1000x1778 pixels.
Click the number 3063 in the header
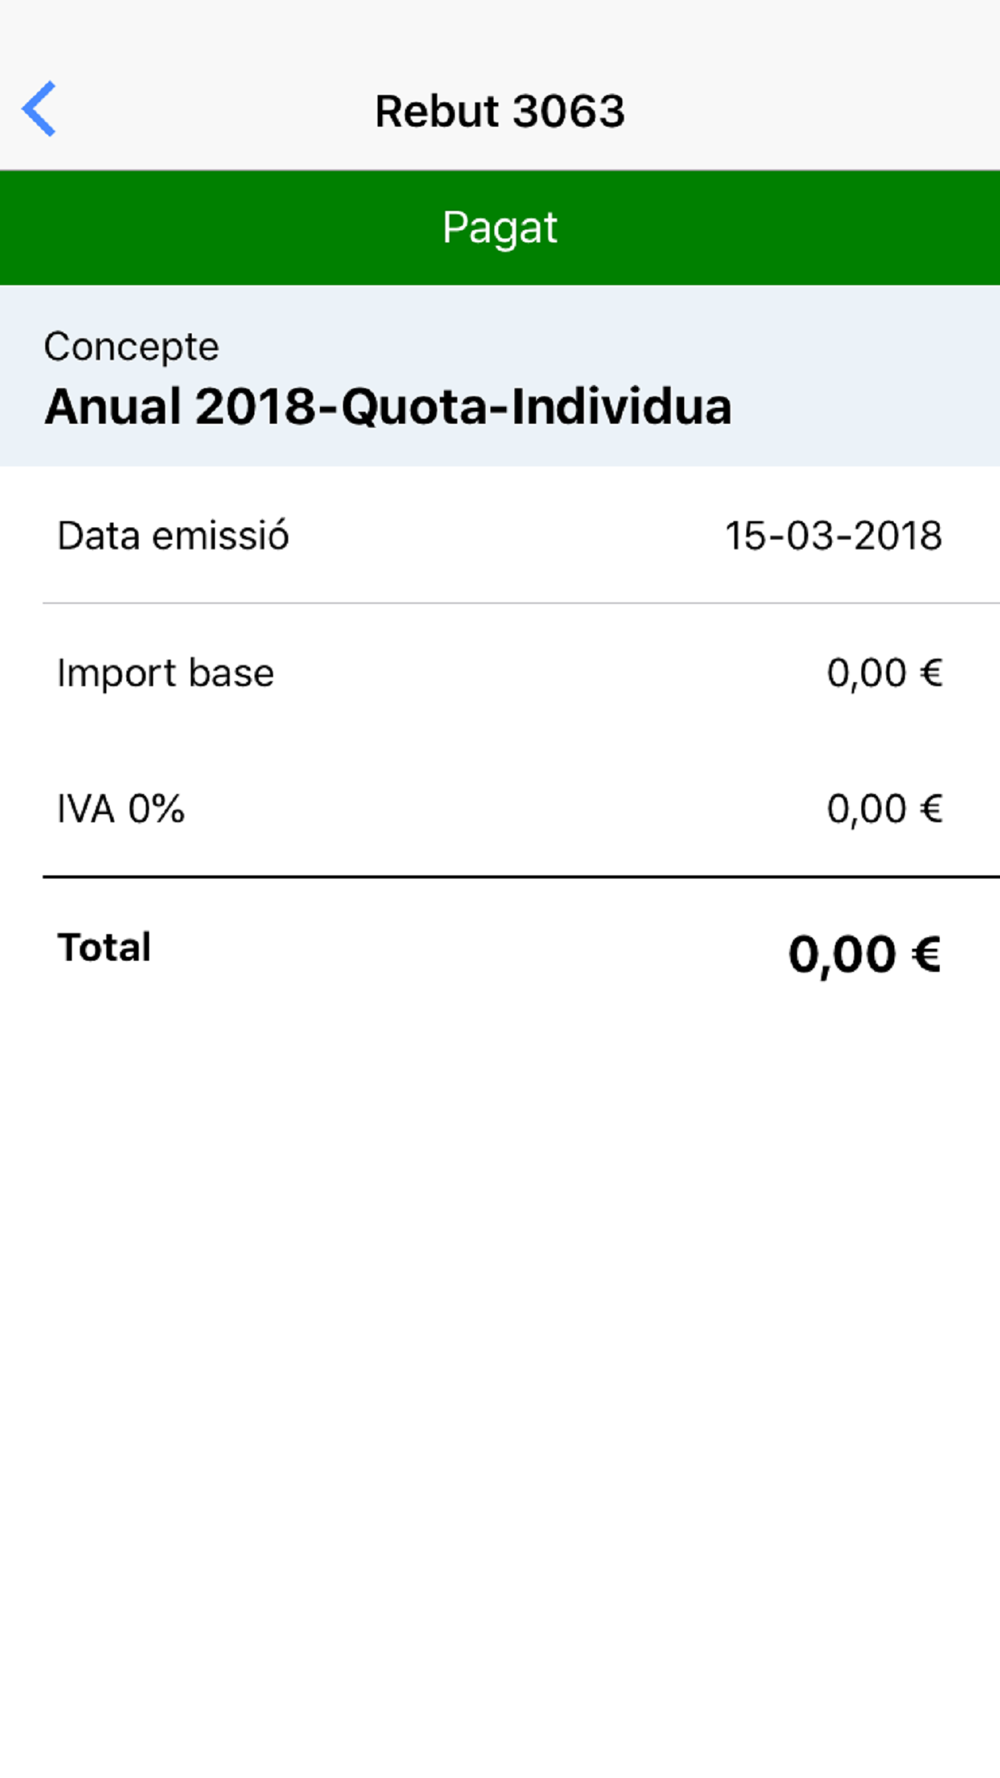click(x=570, y=111)
